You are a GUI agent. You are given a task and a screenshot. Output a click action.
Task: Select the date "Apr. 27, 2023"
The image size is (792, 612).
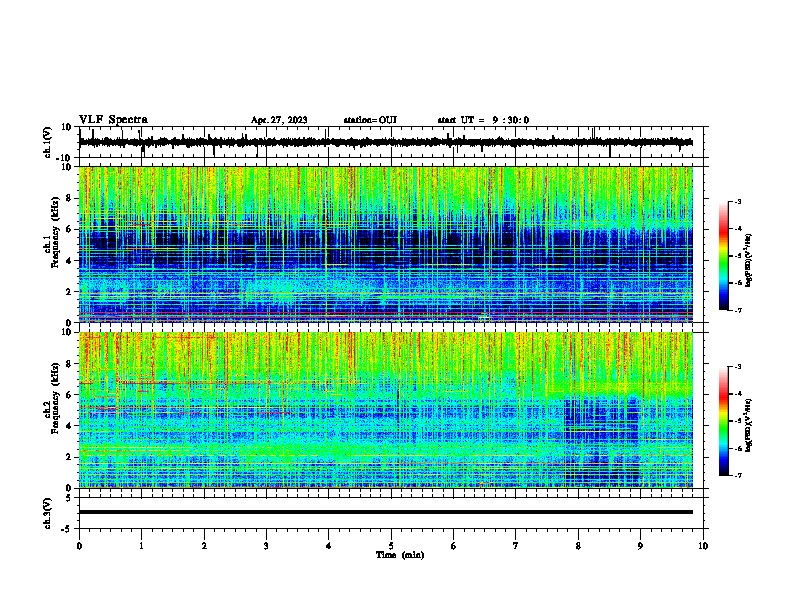tap(279, 120)
